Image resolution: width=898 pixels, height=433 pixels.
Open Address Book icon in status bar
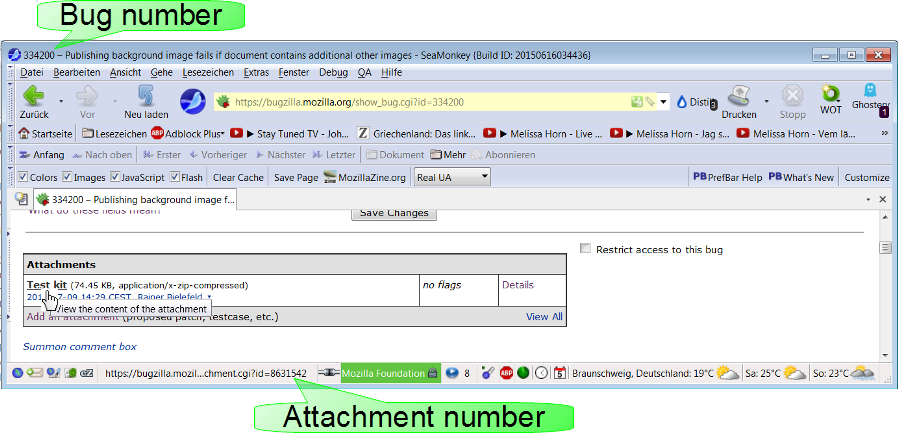pyautogui.click(x=70, y=373)
